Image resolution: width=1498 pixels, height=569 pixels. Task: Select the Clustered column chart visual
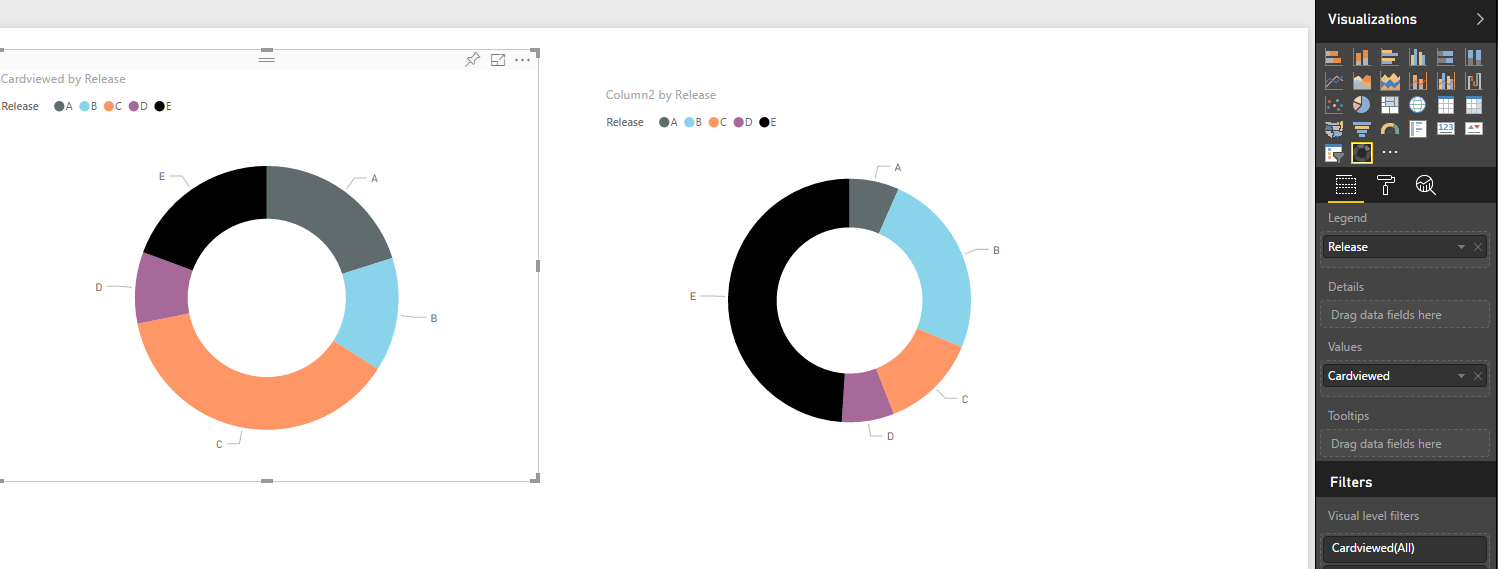[x=1417, y=57]
